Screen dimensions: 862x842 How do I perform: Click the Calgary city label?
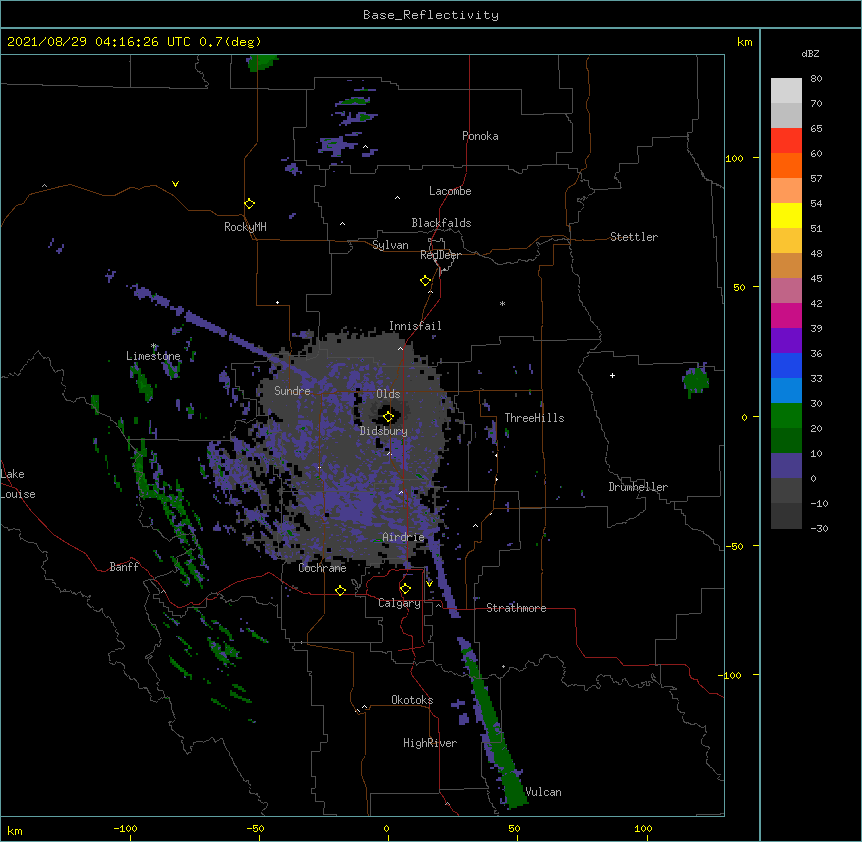click(x=399, y=603)
